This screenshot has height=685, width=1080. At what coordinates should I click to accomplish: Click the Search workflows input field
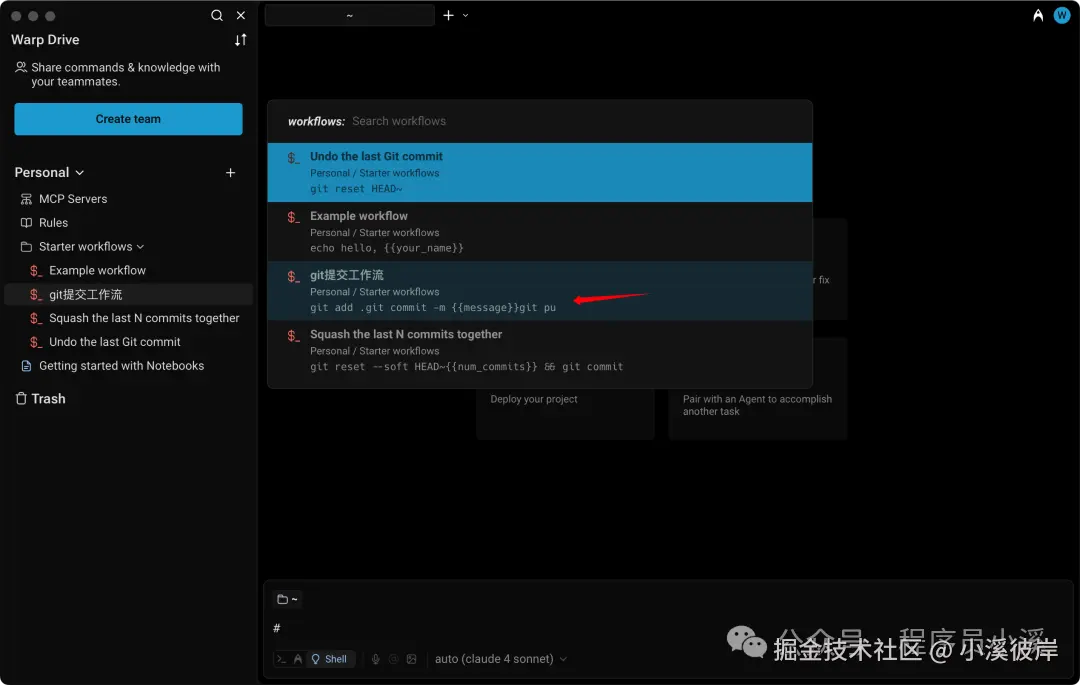click(575, 121)
